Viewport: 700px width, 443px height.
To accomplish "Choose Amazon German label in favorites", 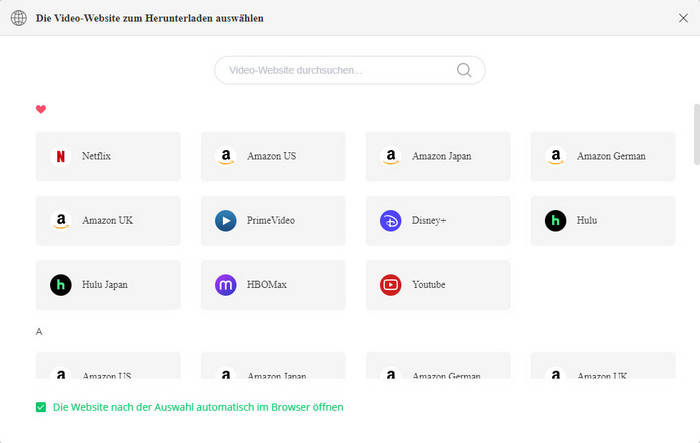I will pos(611,156).
